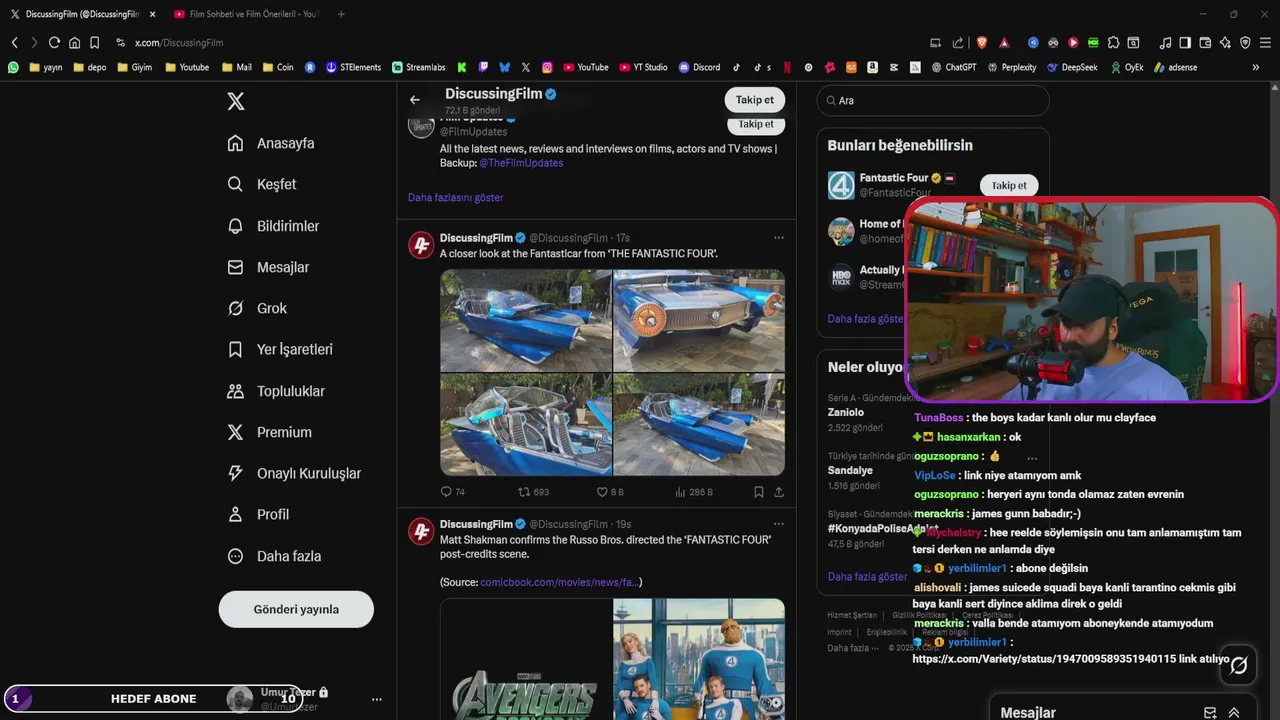This screenshot has height=720, width=1280.
Task: Compose new message in the Mesajlar drawer
Action: [1210, 713]
